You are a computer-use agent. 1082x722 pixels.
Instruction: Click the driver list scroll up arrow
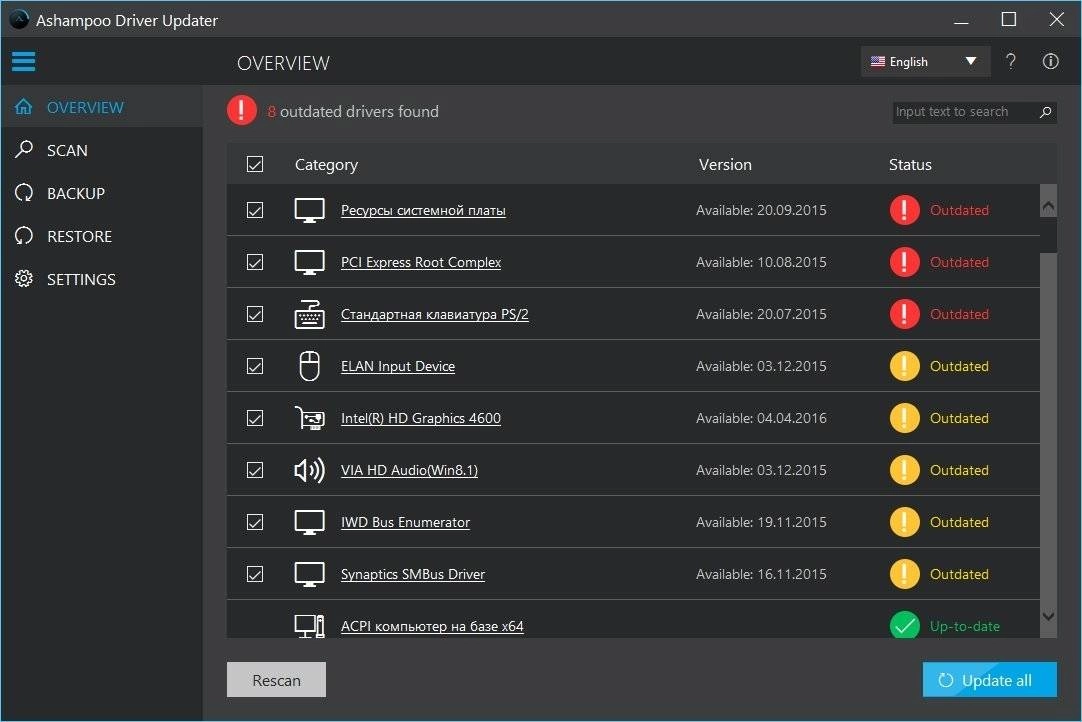1048,206
